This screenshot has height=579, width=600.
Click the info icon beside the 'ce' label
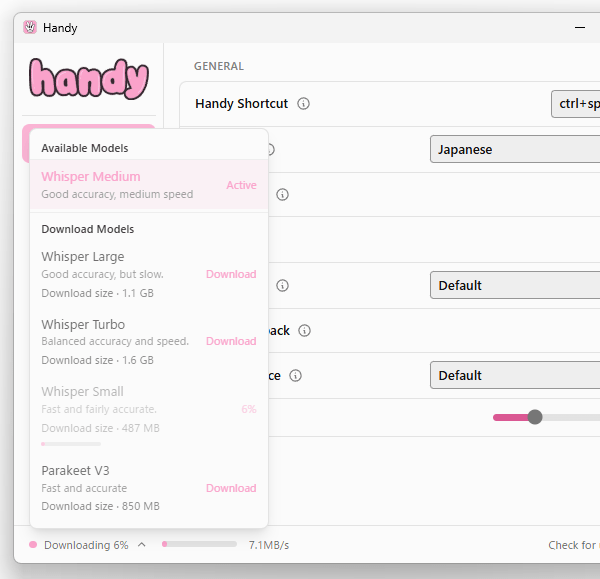click(x=295, y=376)
